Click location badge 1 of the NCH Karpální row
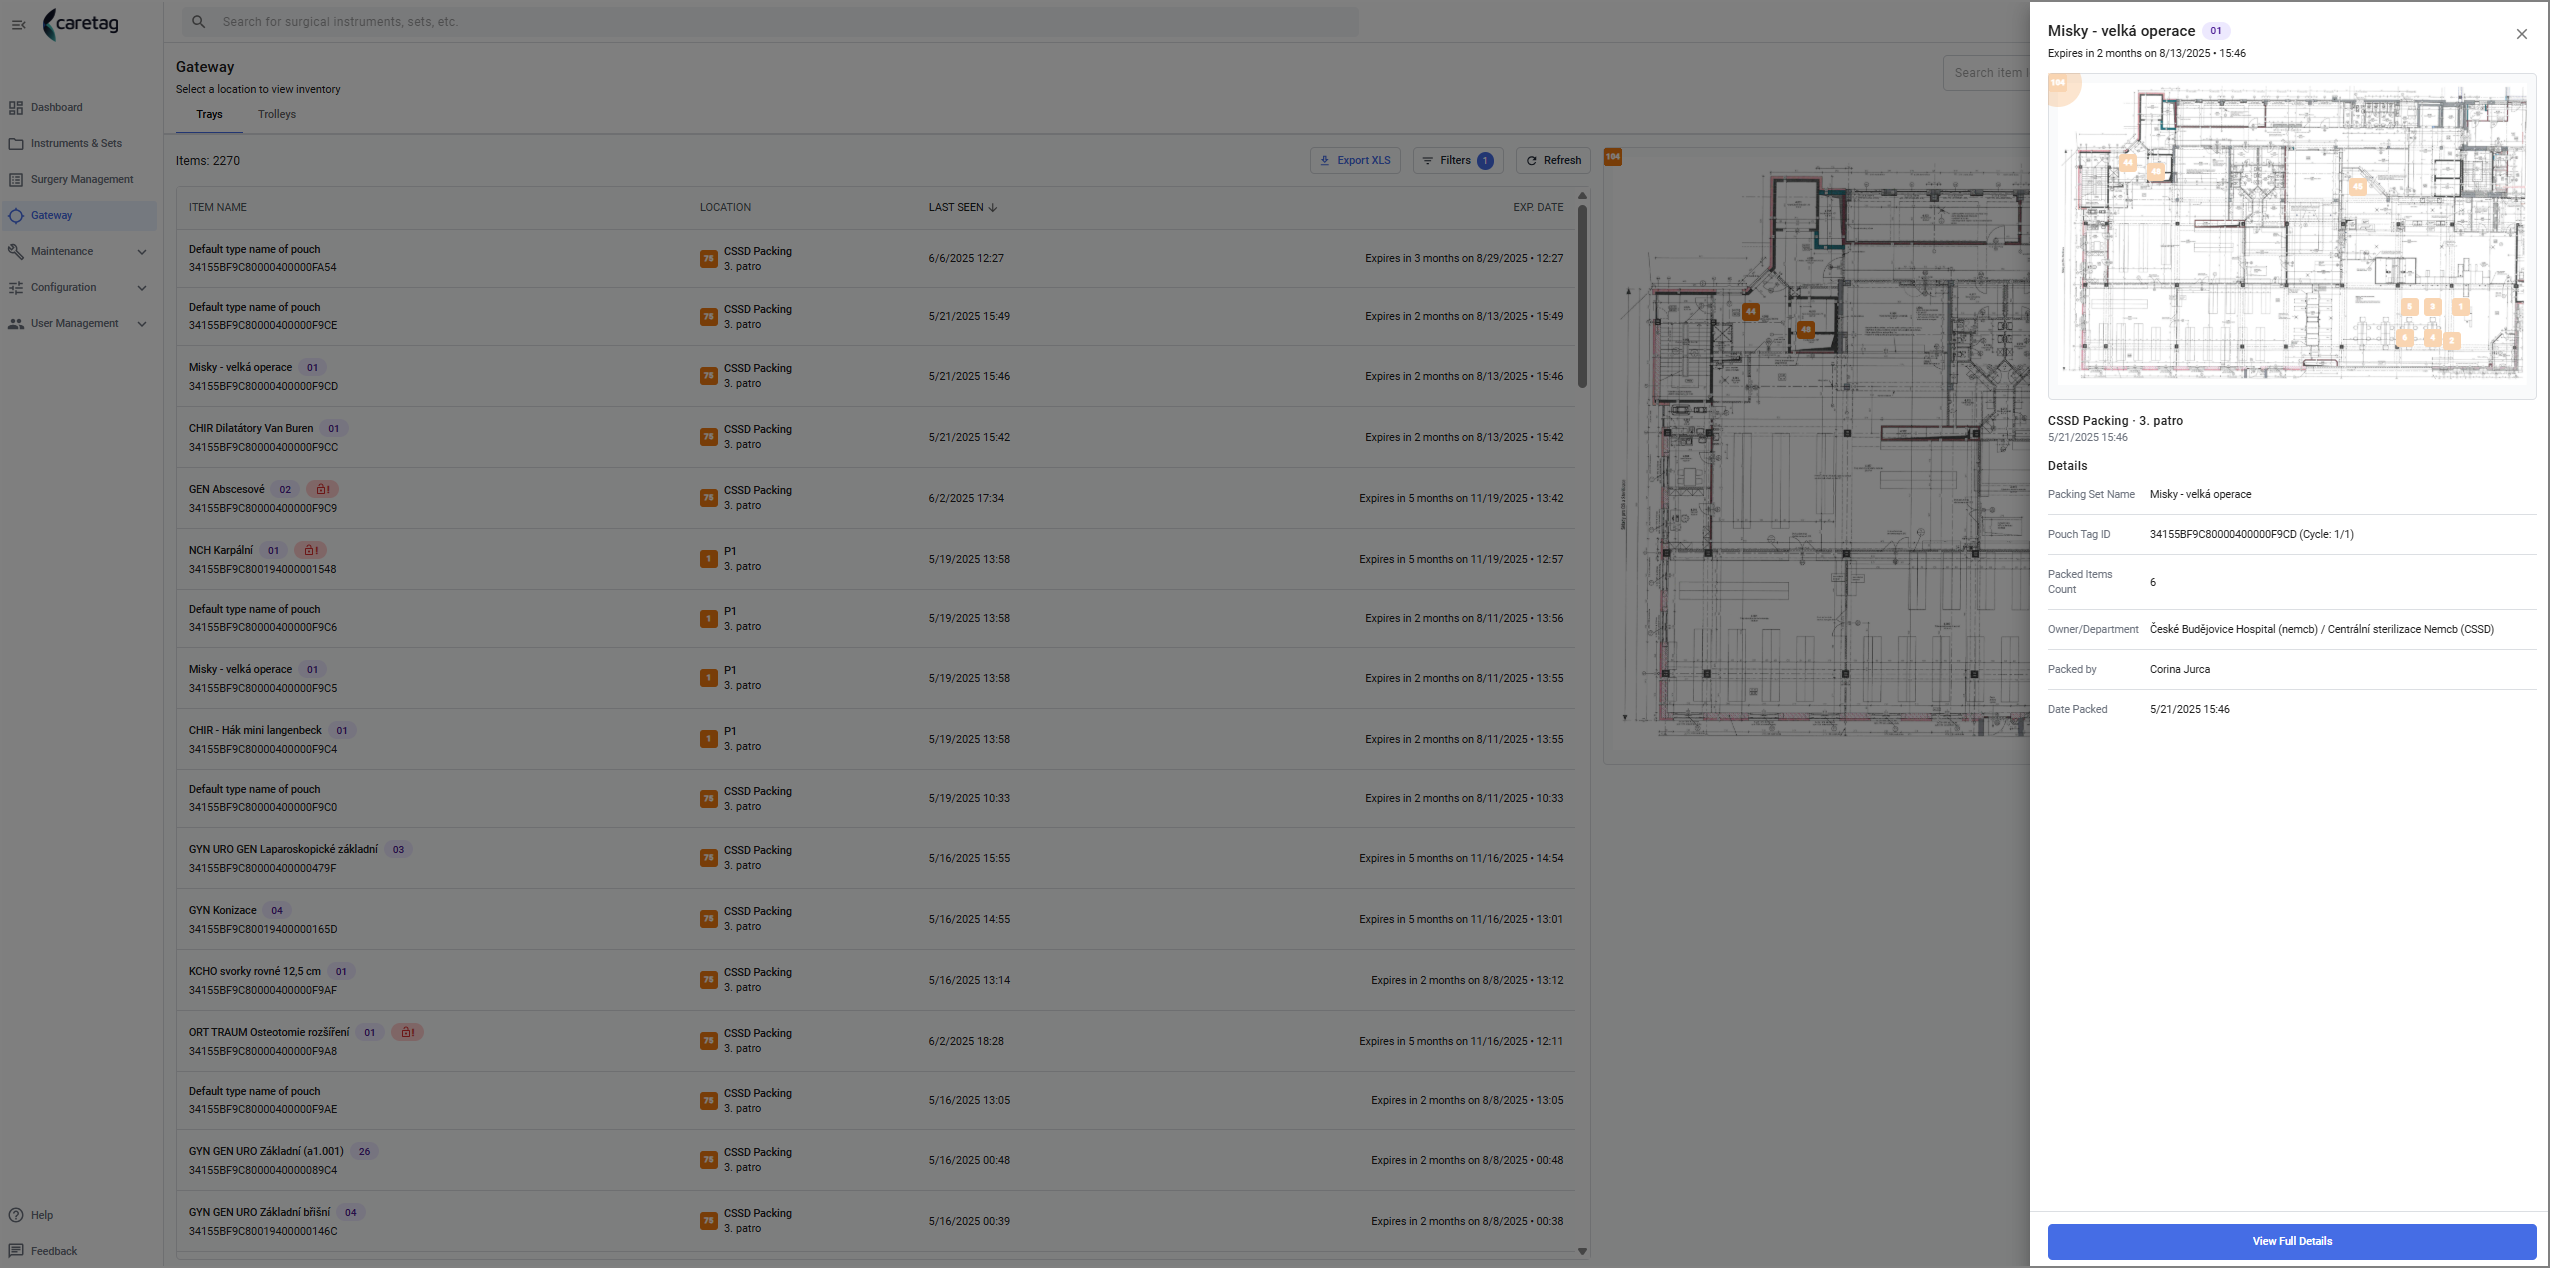Image resolution: width=2550 pixels, height=1268 pixels. click(x=708, y=559)
